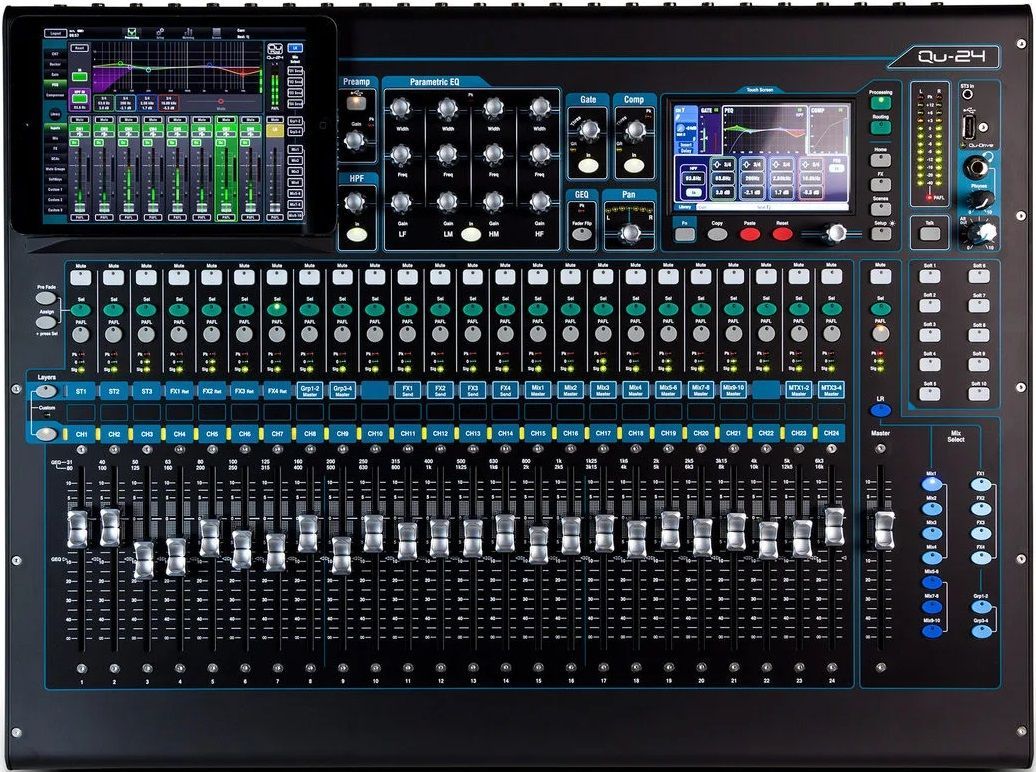
Task: Click the Qu-Drive USB port
Action: tap(970, 126)
